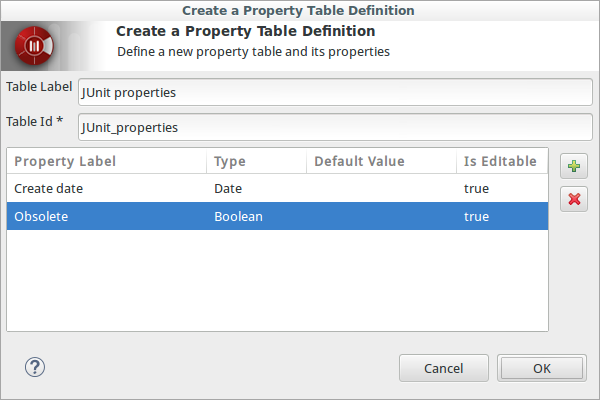Select the Create date property row

277,188
